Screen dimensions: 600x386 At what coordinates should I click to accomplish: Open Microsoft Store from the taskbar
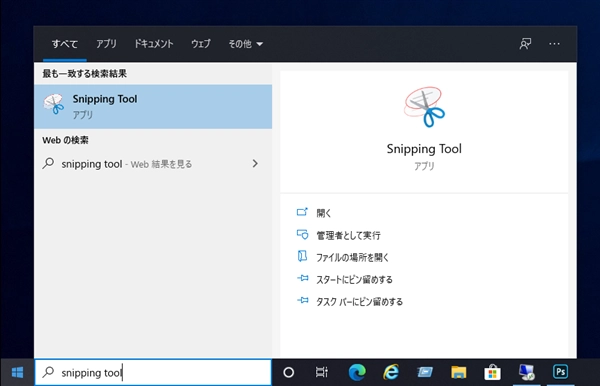492,372
